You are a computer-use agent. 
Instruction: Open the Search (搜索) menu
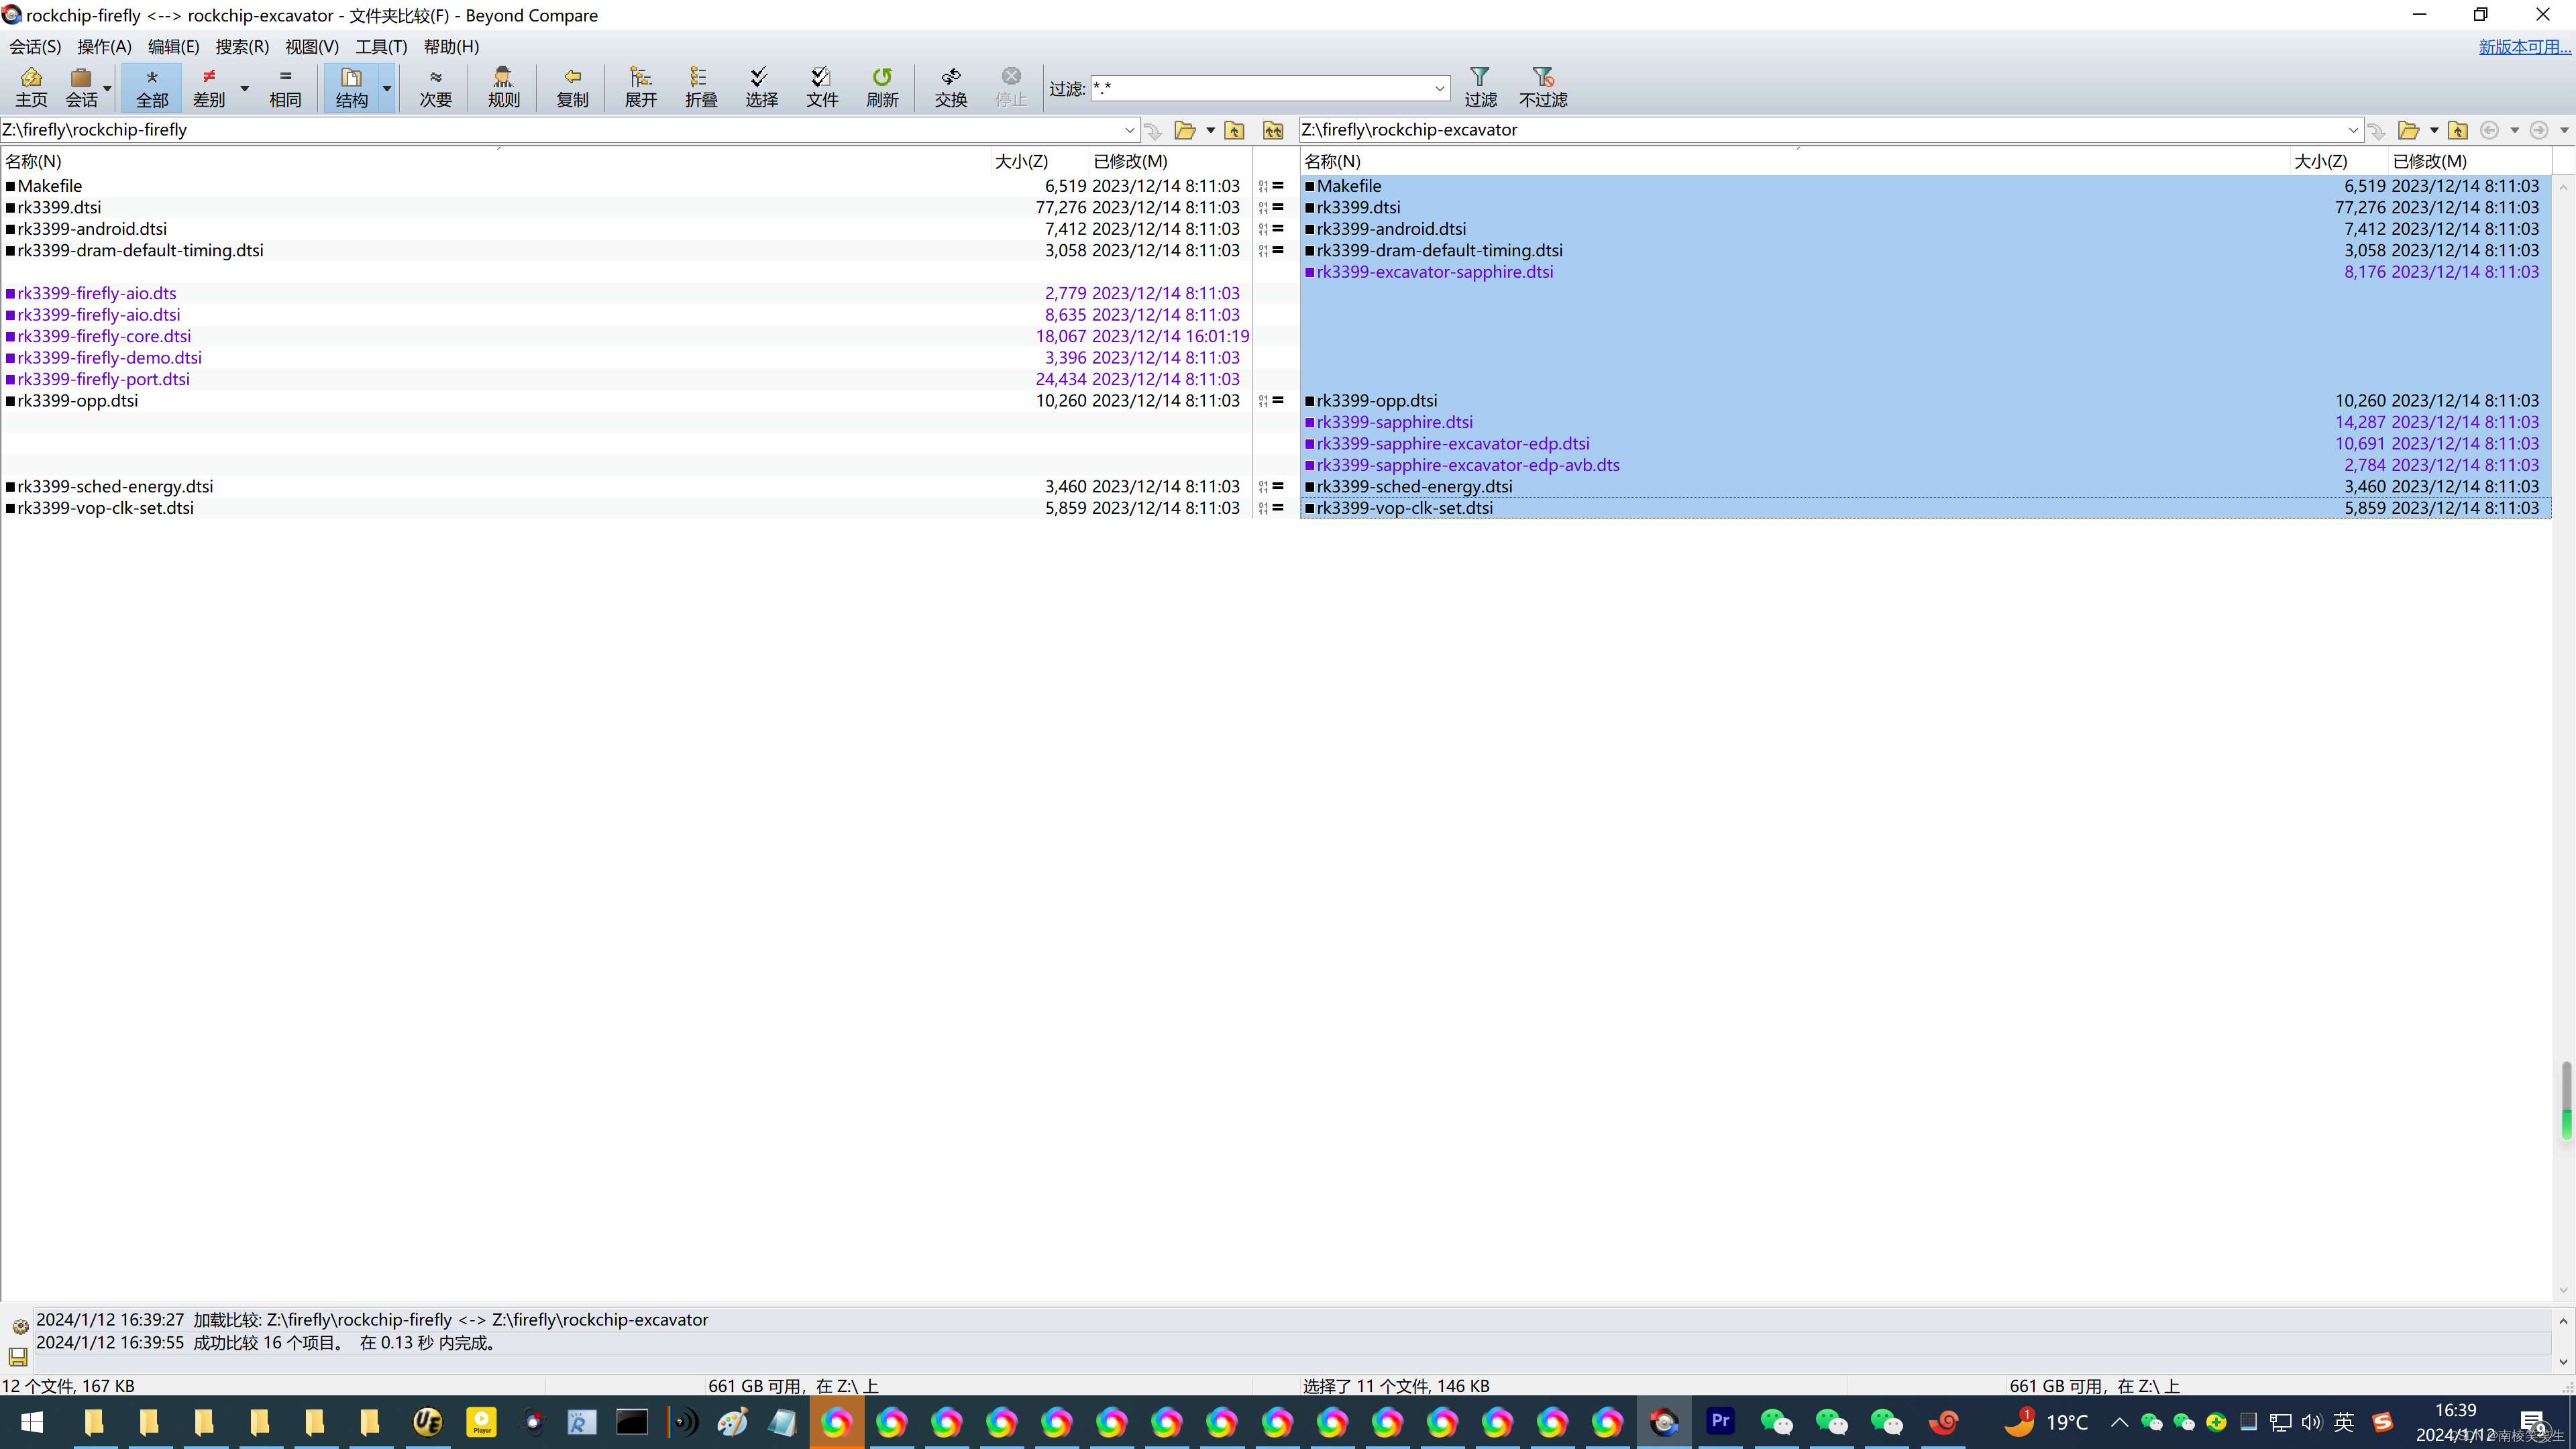tap(242, 46)
